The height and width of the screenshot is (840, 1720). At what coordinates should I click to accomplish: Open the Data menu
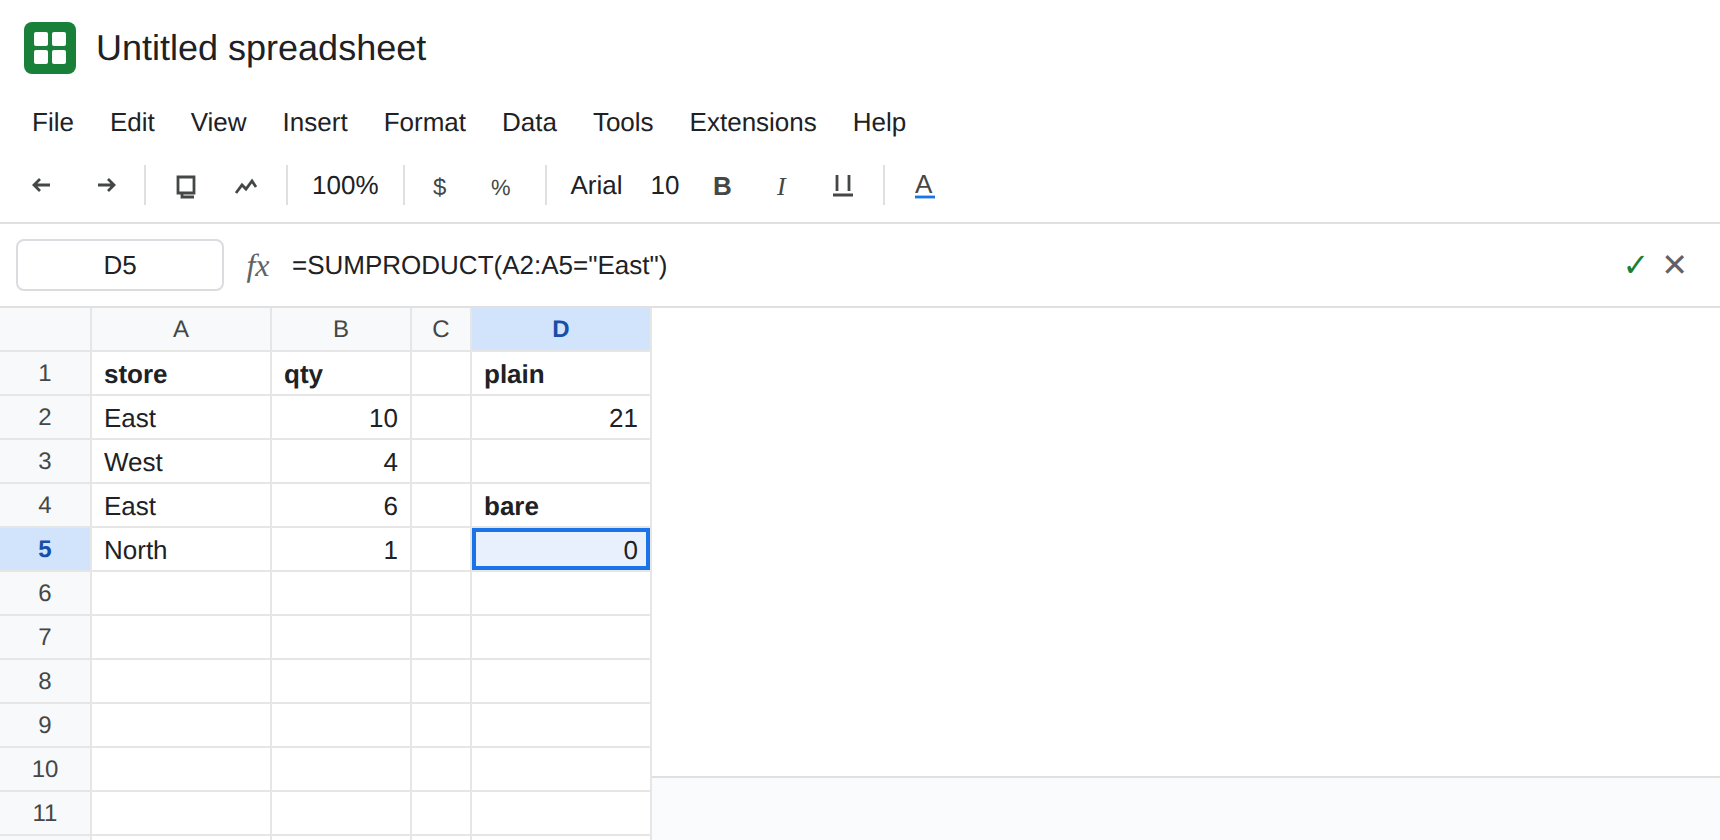click(x=529, y=122)
